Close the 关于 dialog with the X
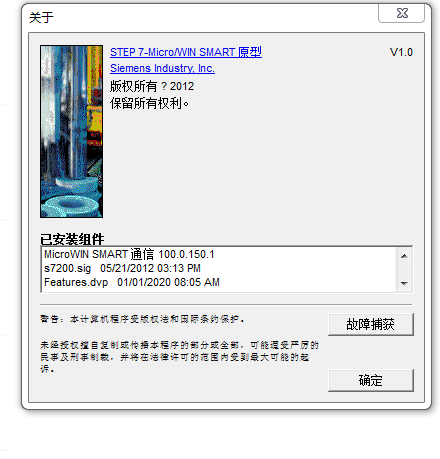The height and width of the screenshot is (459, 440). pyautogui.click(x=401, y=13)
